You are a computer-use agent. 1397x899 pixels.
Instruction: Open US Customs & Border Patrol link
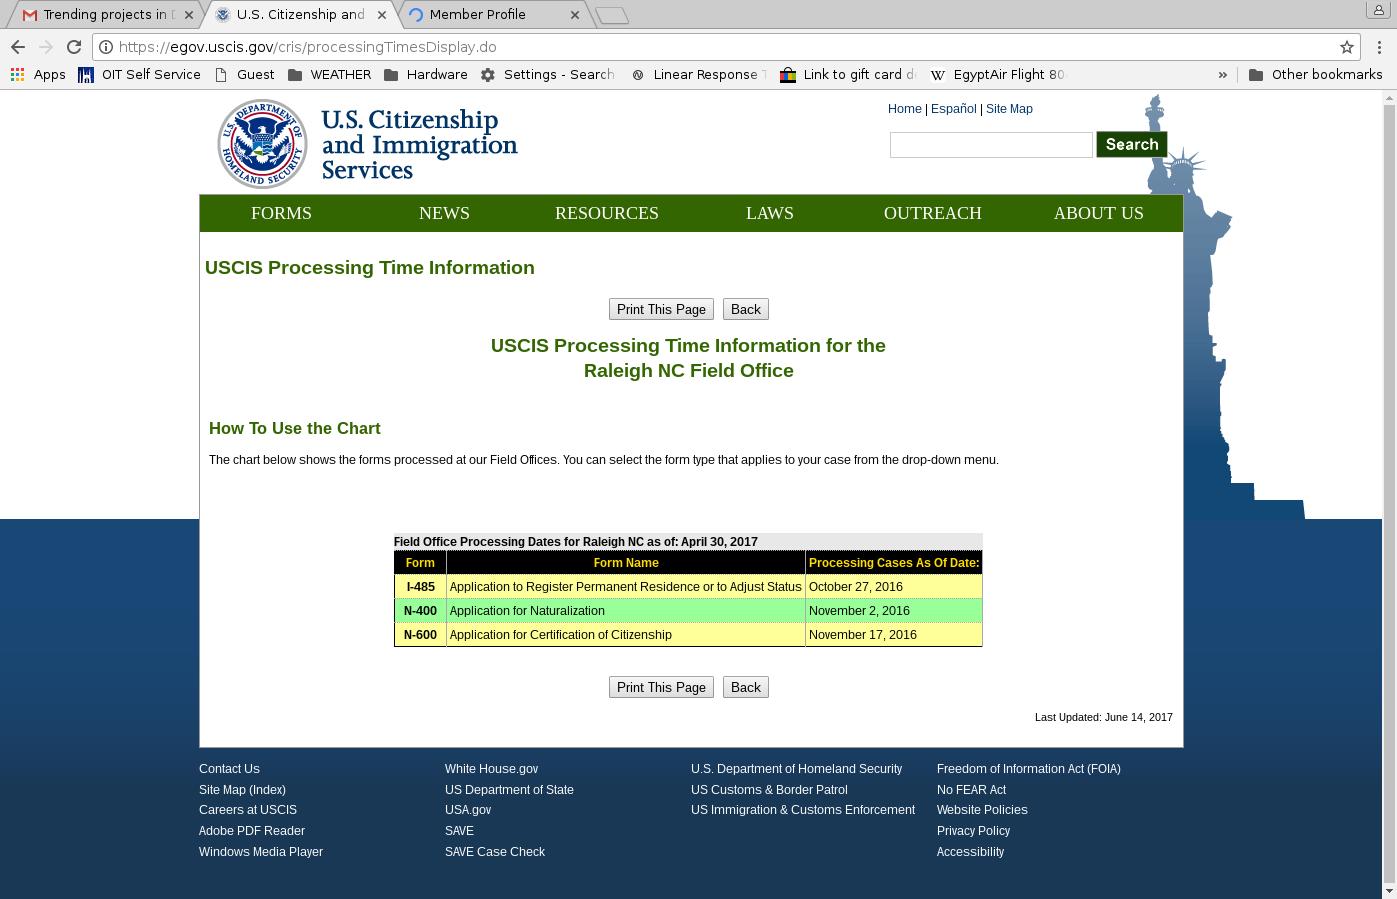[x=769, y=790]
